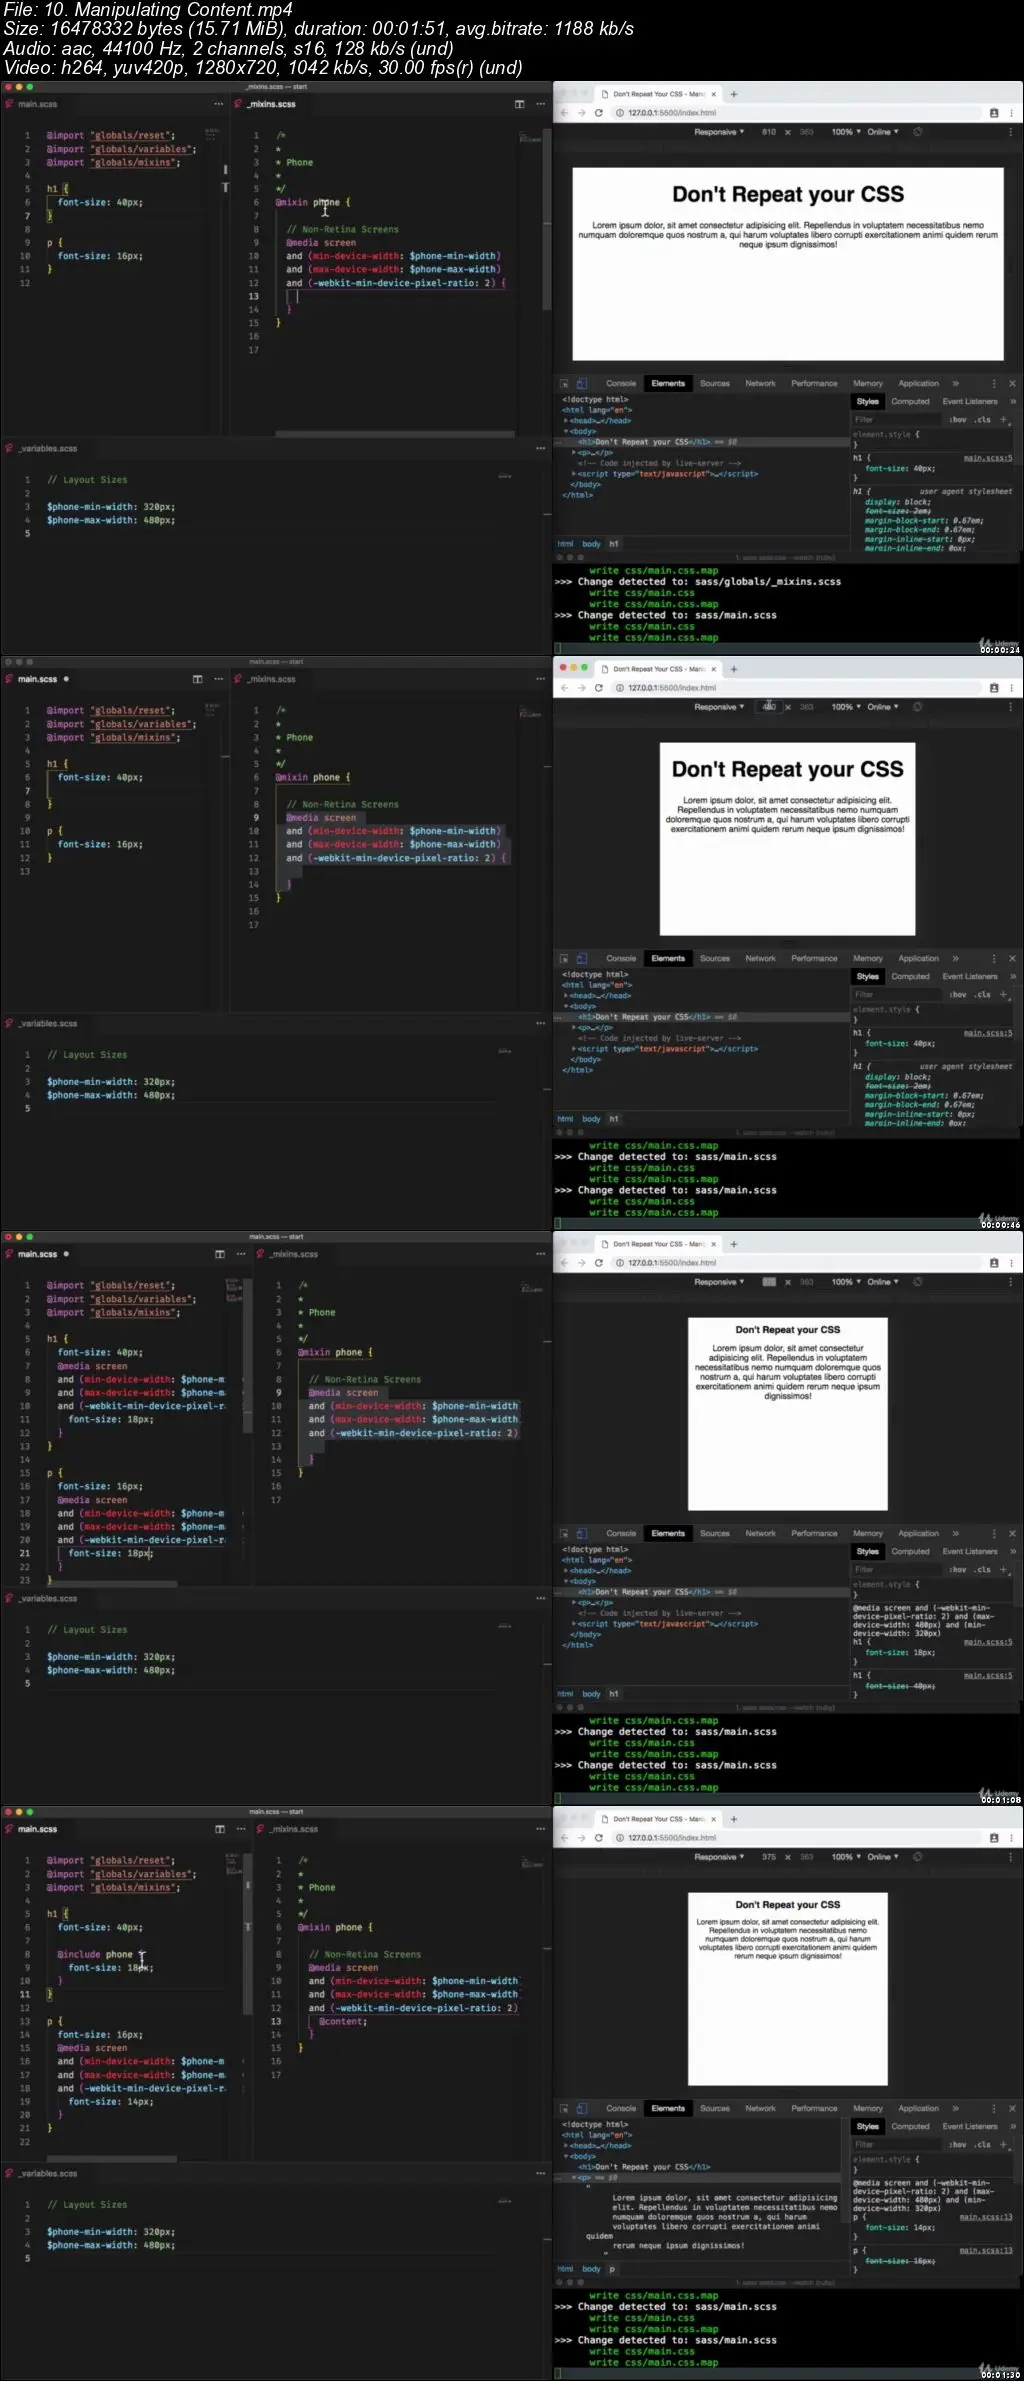Click "@content;" line in 00:01:30 frame mixins editor
This screenshot has width=1024, height=2381.
(343, 2021)
